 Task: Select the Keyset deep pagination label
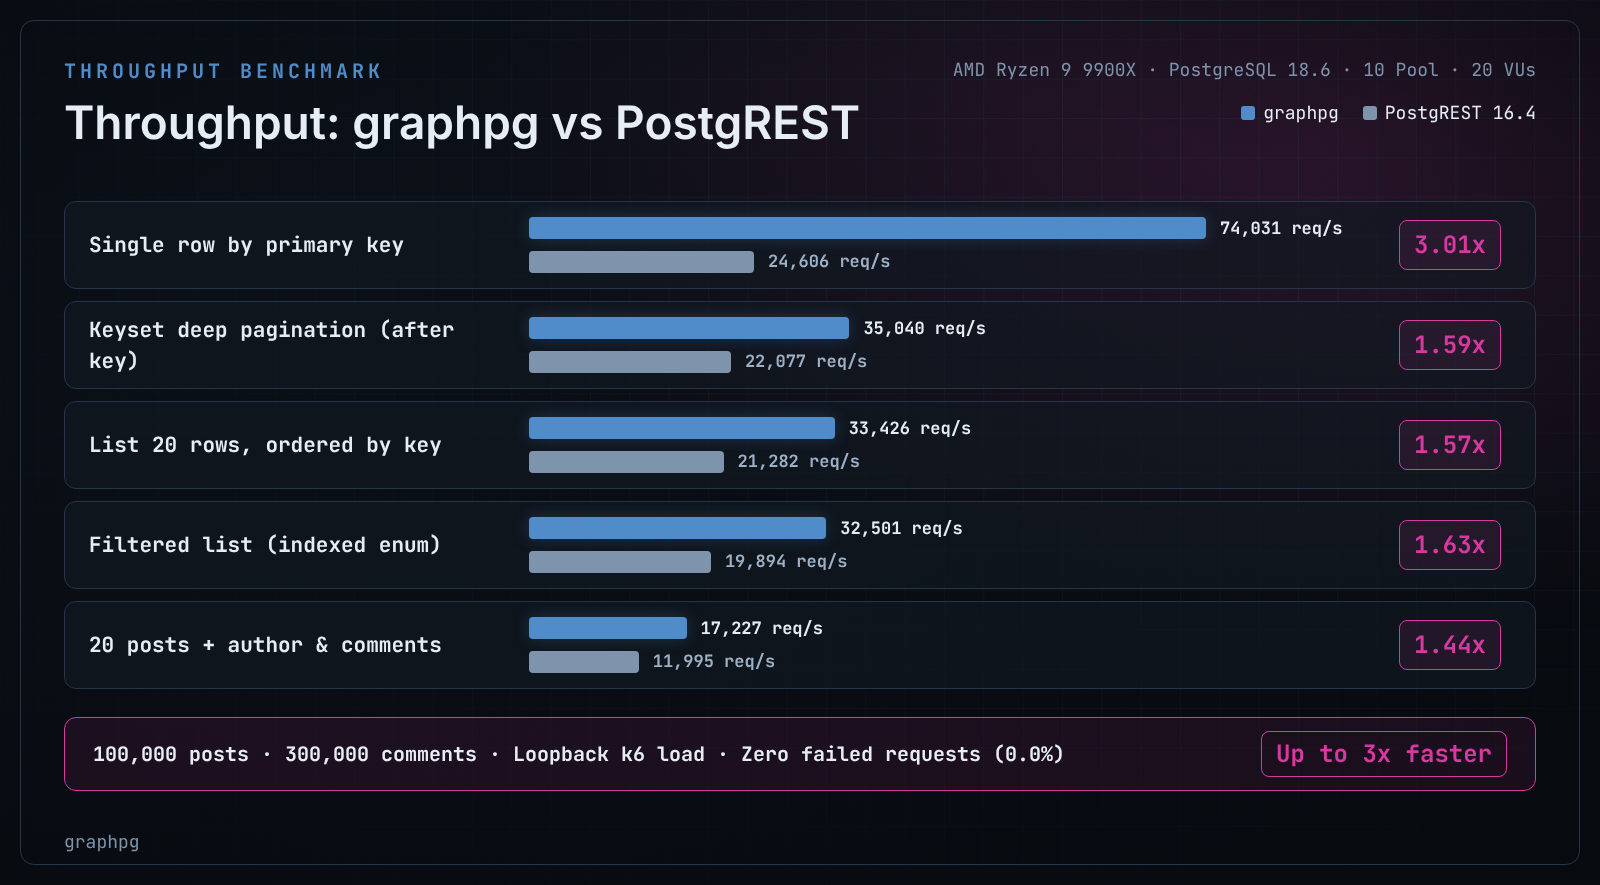click(271, 345)
